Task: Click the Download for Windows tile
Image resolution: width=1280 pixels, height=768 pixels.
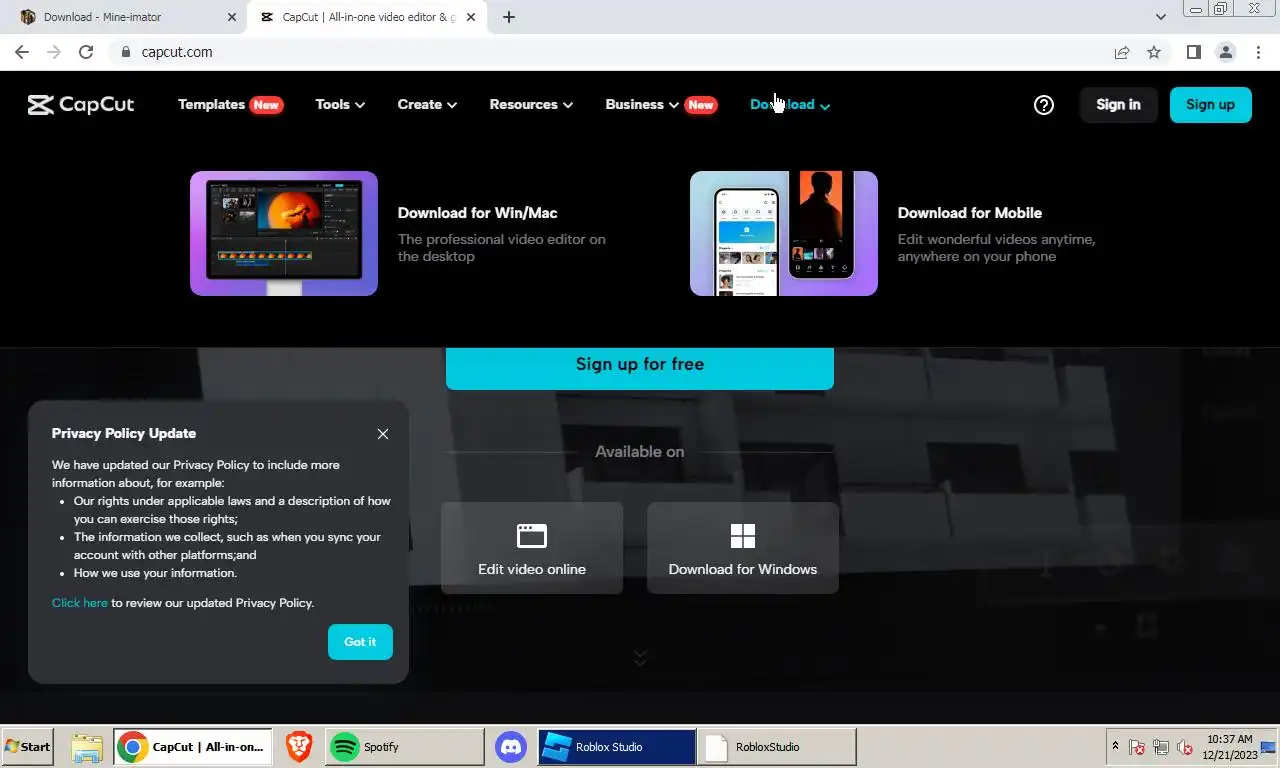Action: tap(743, 548)
